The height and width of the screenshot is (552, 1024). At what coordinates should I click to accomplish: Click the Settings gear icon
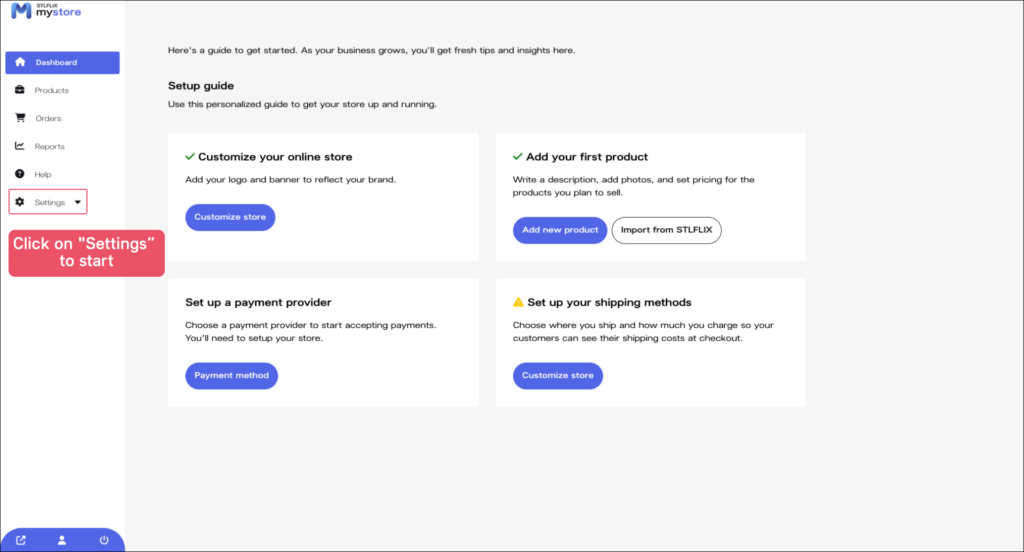coord(20,202)
